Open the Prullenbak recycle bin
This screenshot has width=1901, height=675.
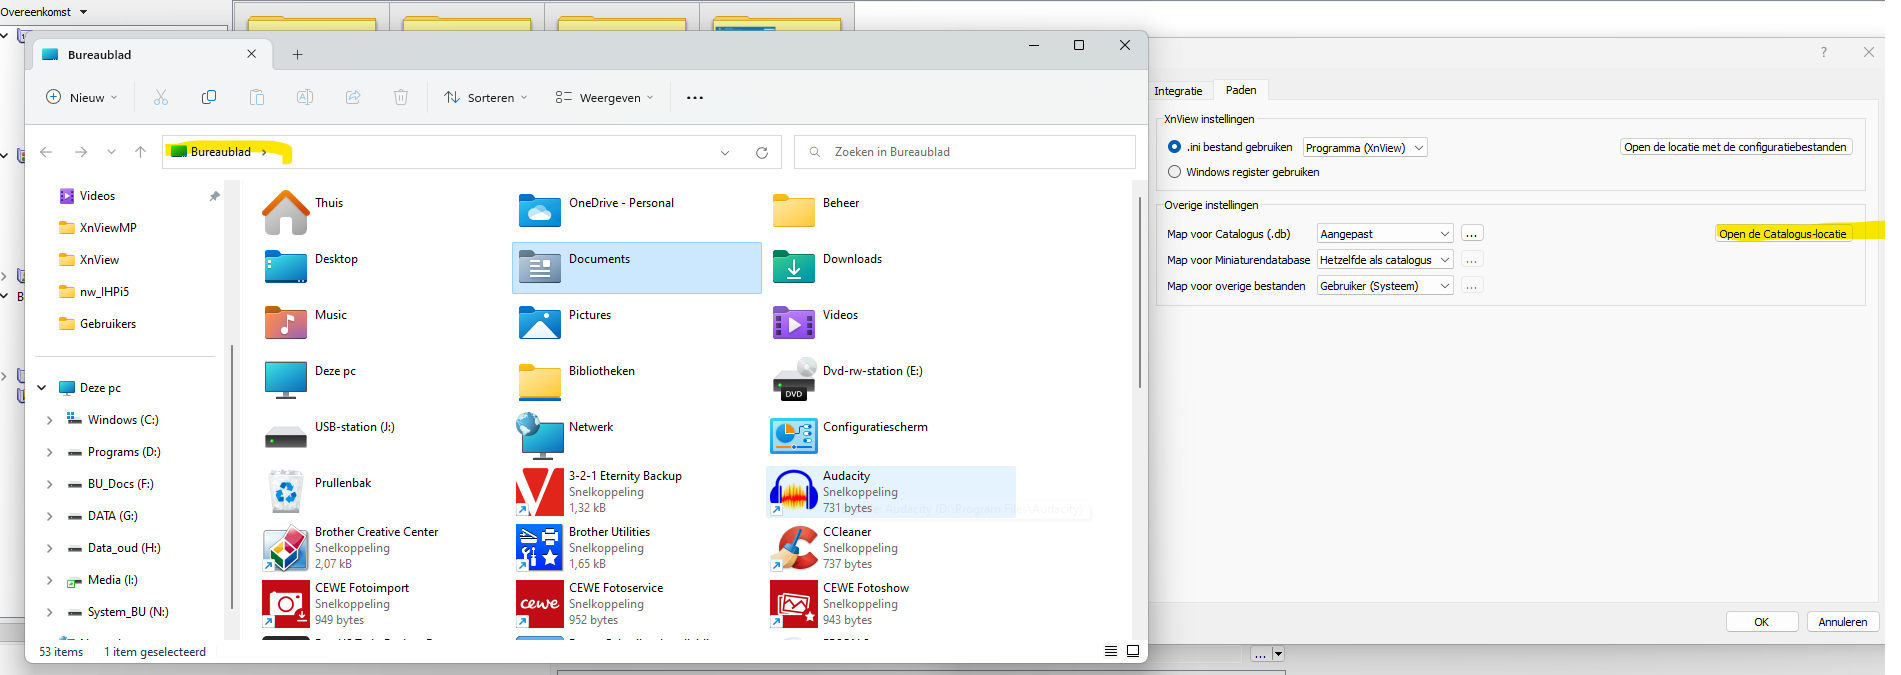pyautogui.click(x=286, y=492)
